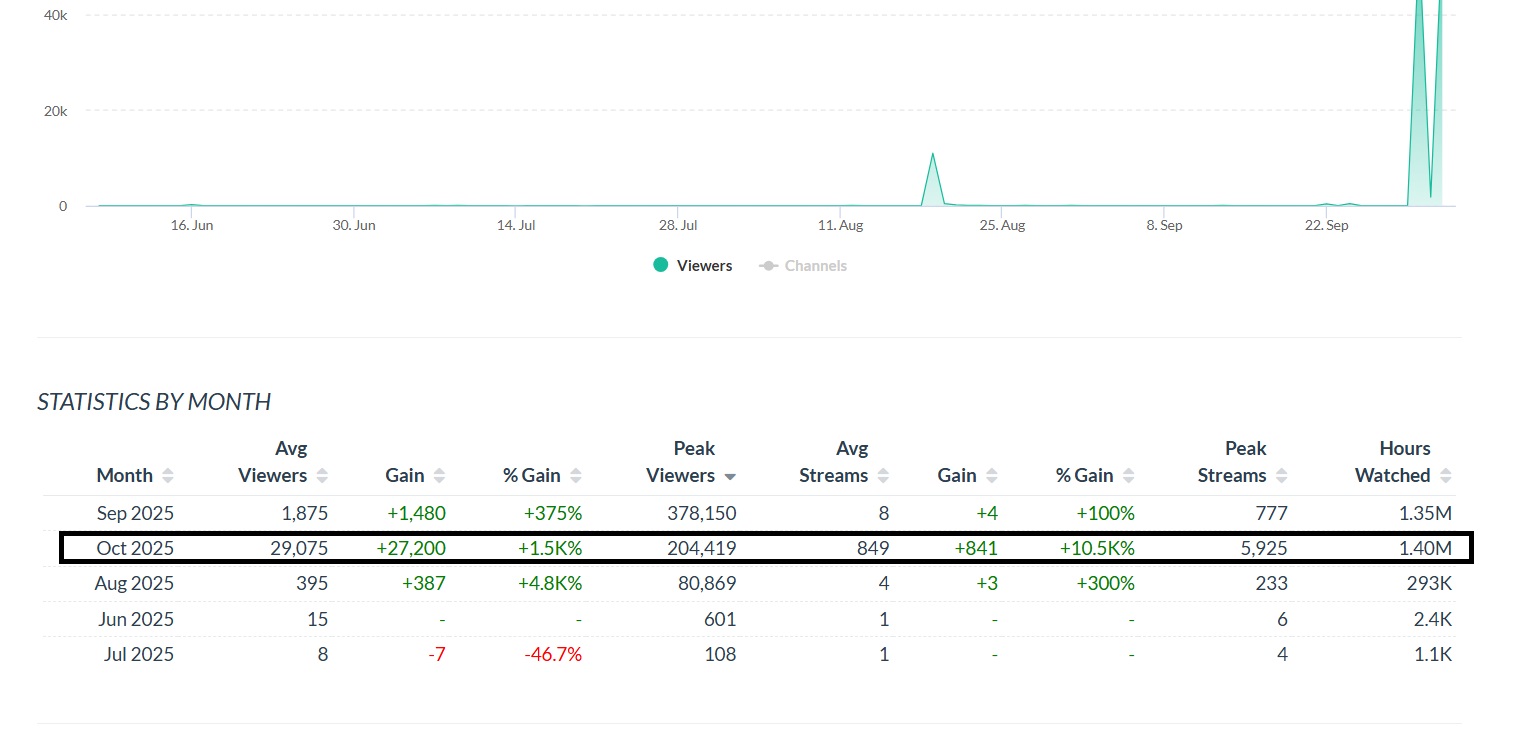Viewport: 1521px width, 755px height.
Task: Select the Sep 2025 month row
Action: (x=135, y=514)
